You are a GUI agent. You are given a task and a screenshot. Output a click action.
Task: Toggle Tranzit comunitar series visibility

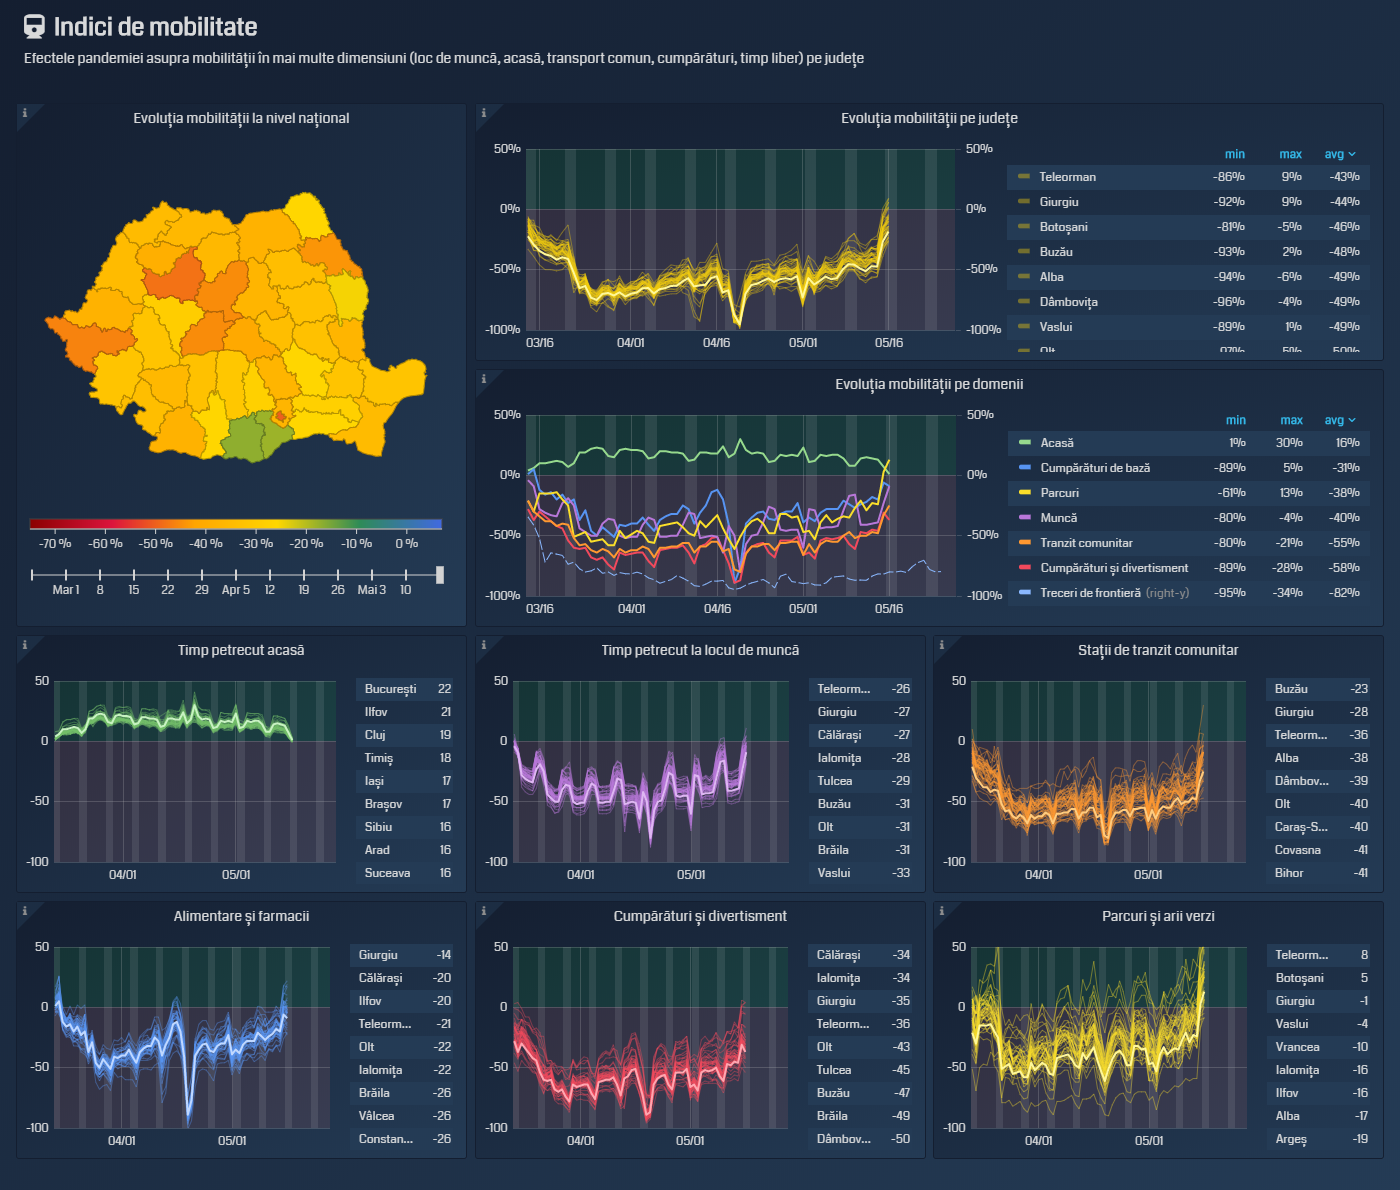pos(1085,543)
